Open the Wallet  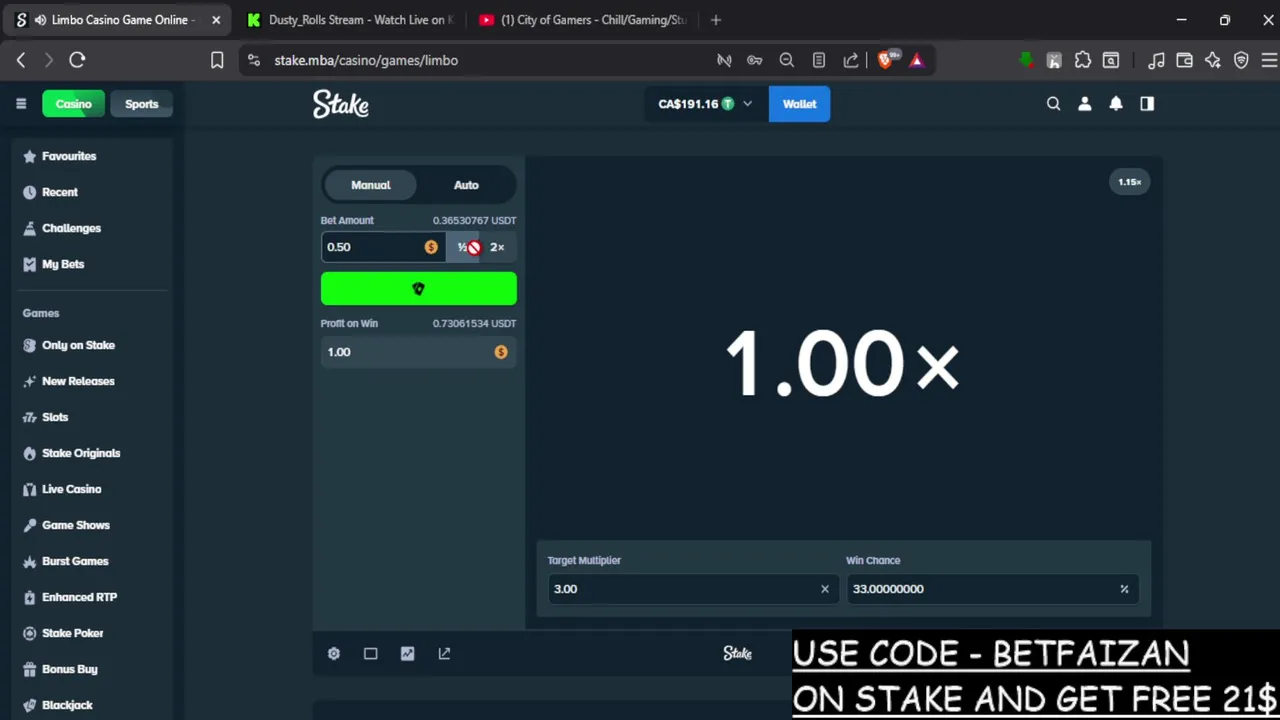point(799,104)
